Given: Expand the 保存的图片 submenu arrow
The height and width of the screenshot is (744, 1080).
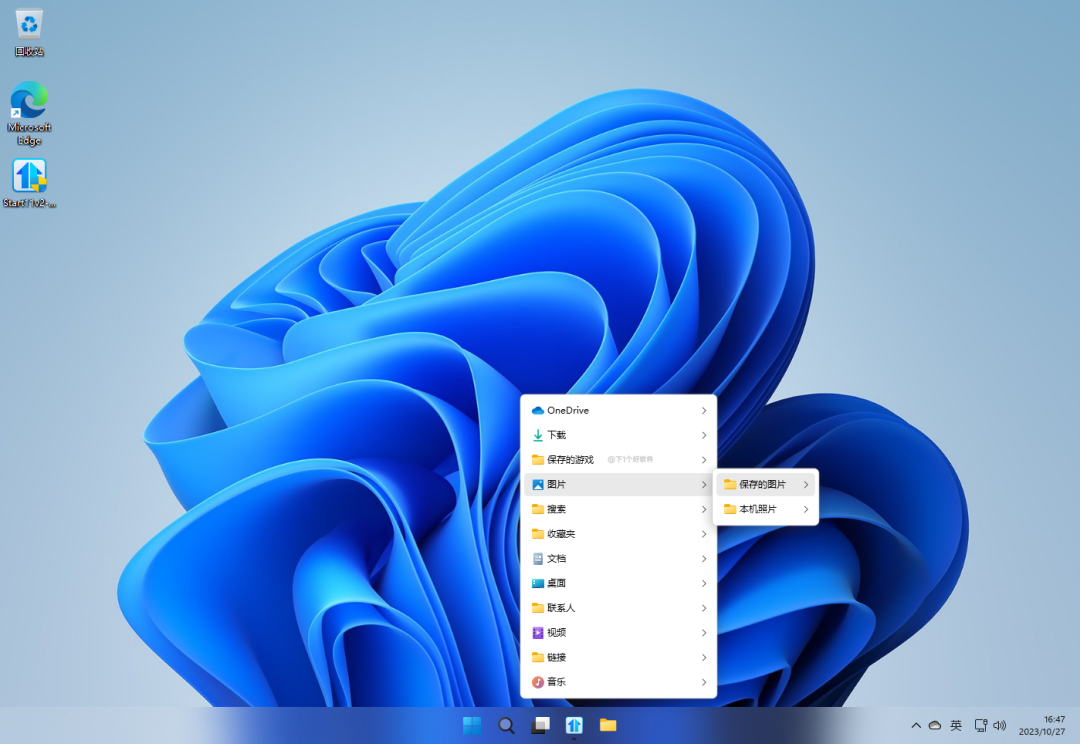Looking at the screenshot, I should click(x=806, y=484).
